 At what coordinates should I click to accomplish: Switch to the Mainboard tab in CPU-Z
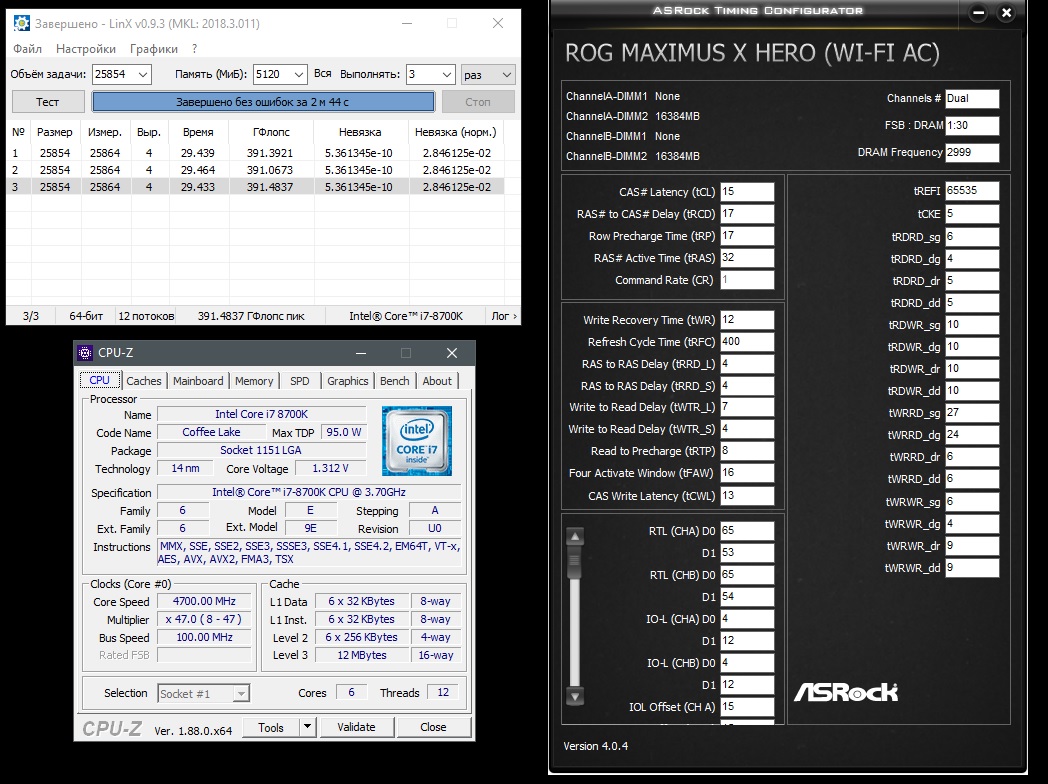(198, 381)
